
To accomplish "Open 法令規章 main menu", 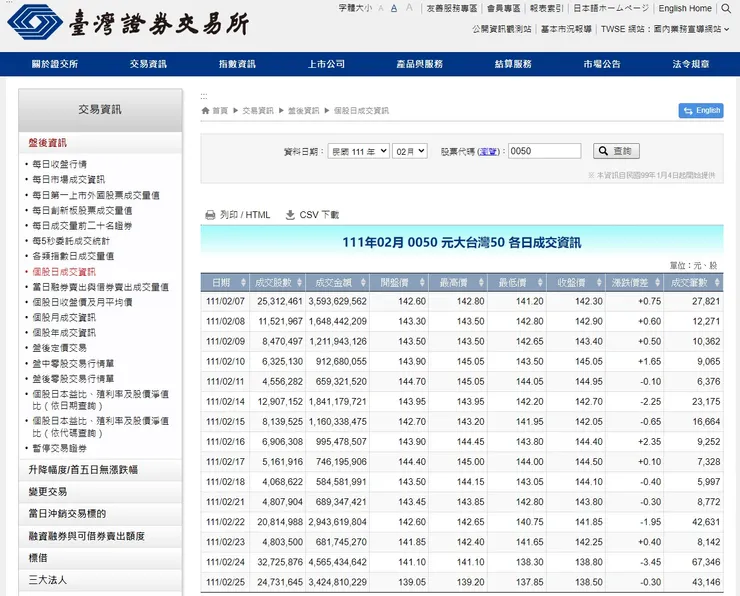I will click(x=691, y=64).
